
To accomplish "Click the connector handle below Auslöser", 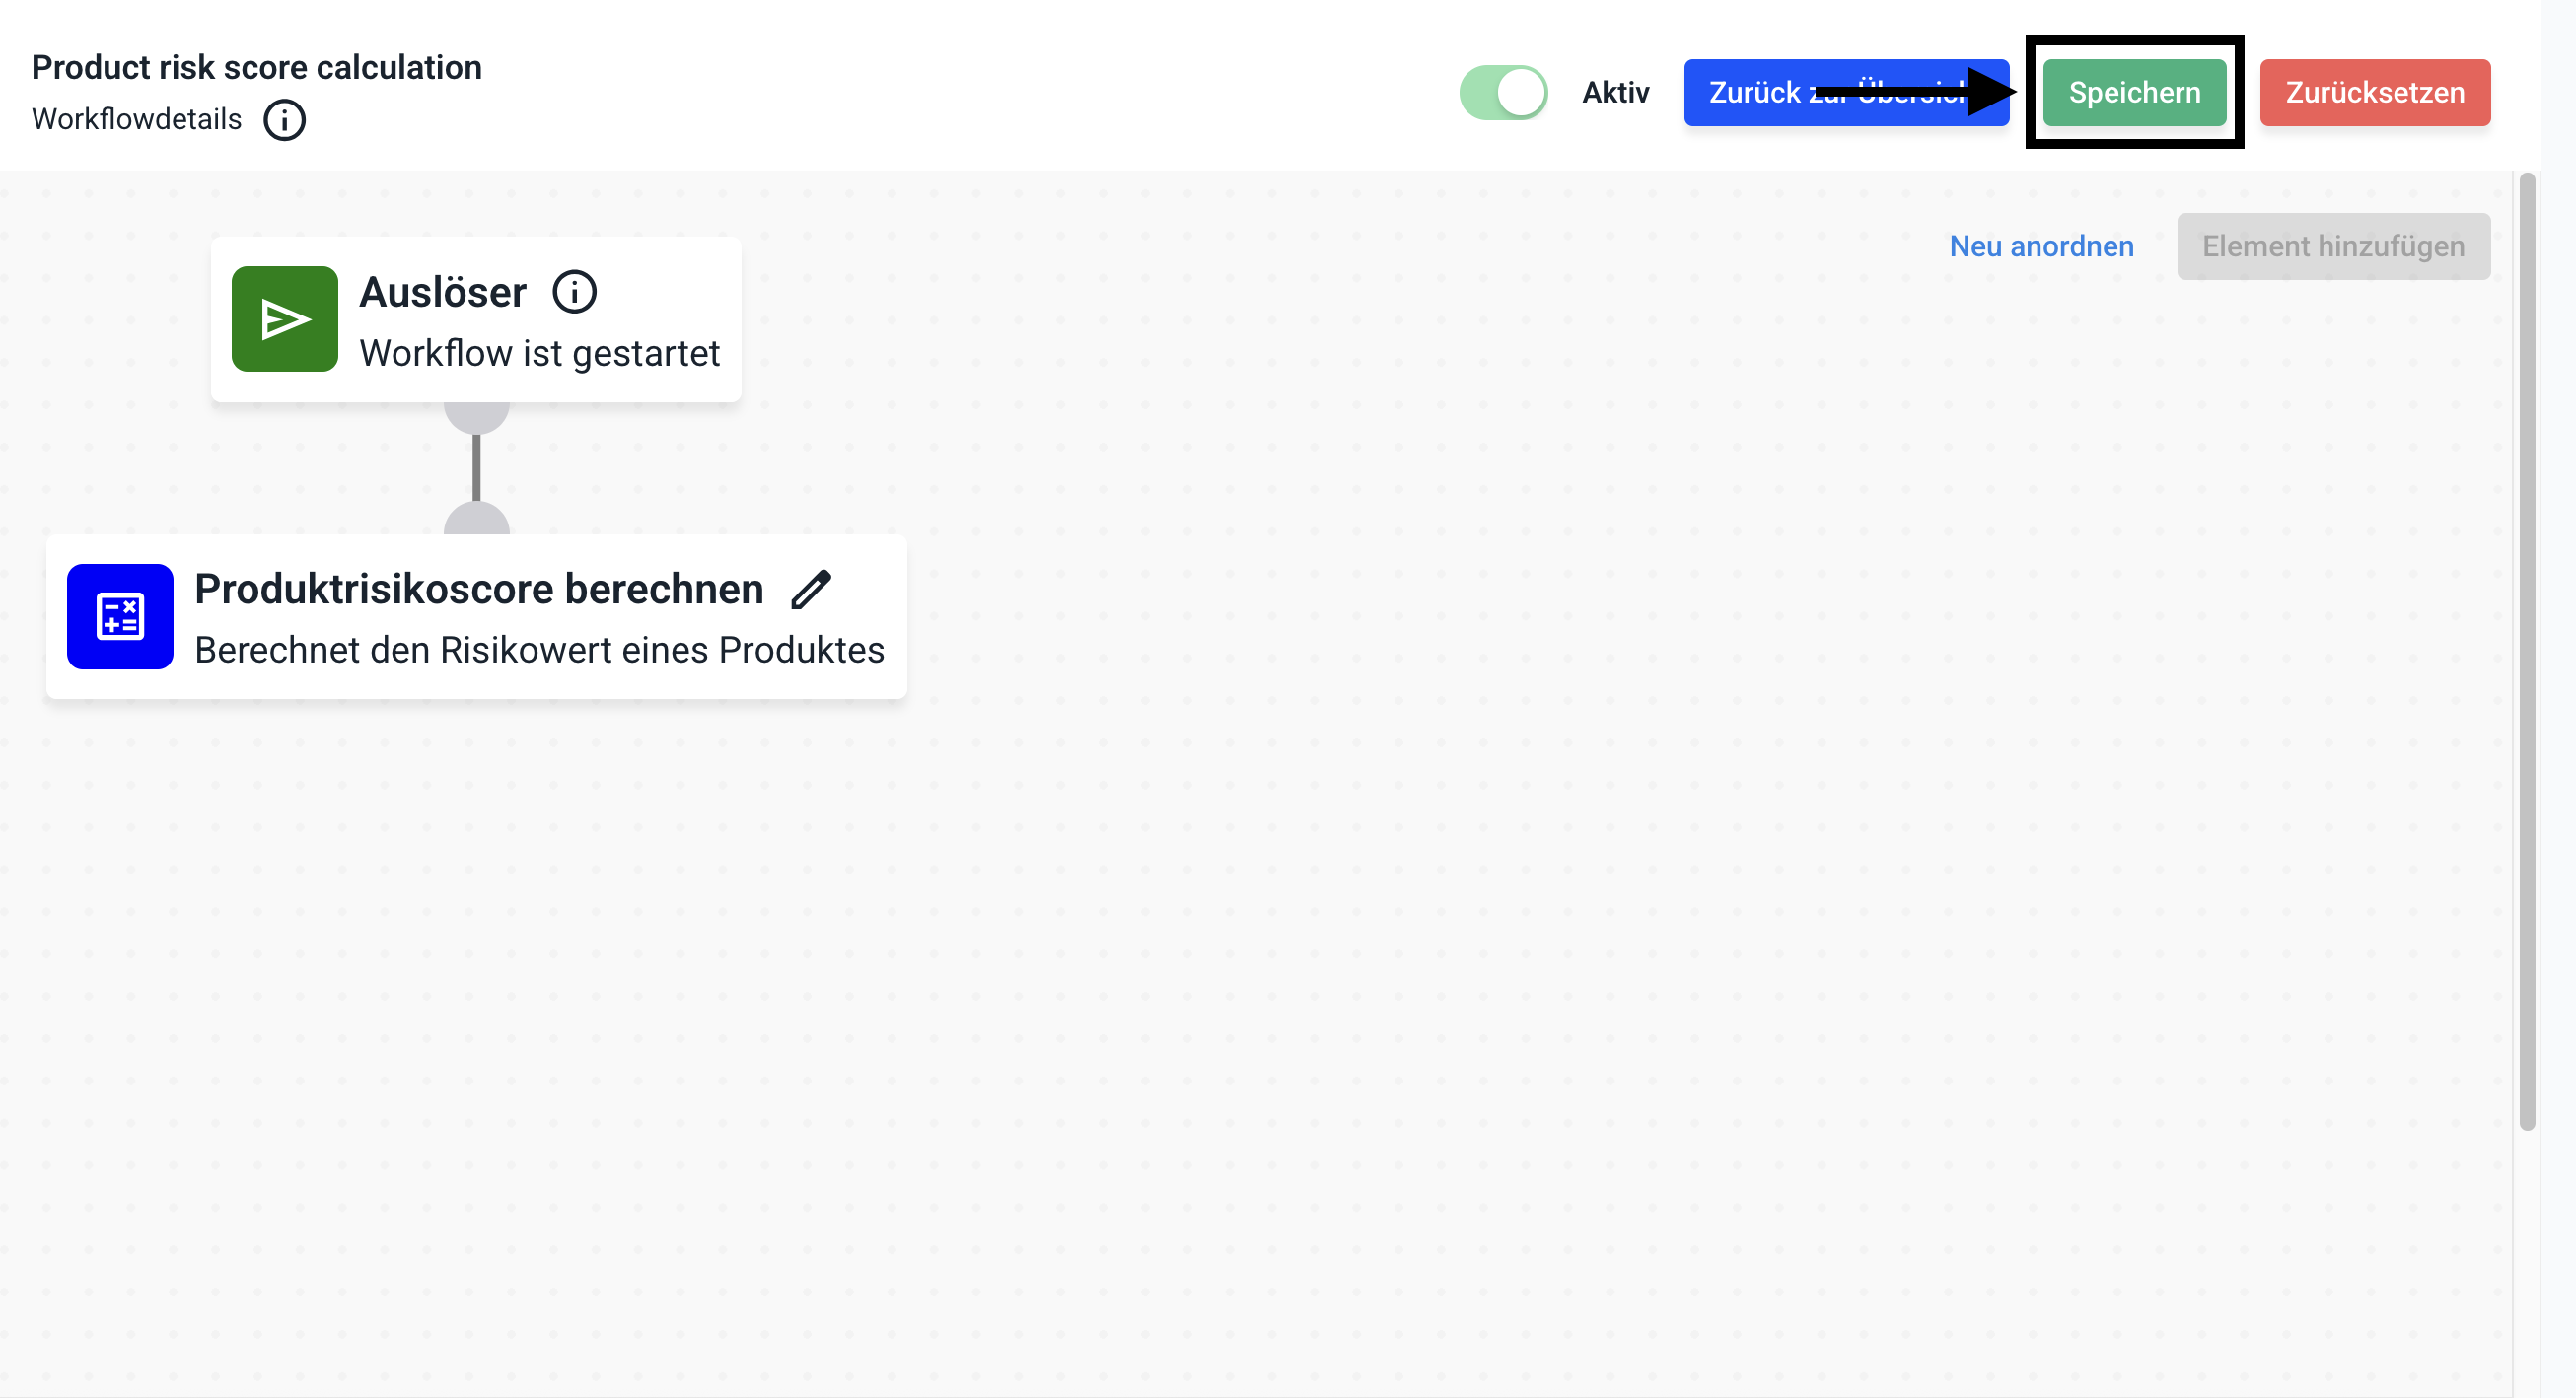I will point(477,416).
